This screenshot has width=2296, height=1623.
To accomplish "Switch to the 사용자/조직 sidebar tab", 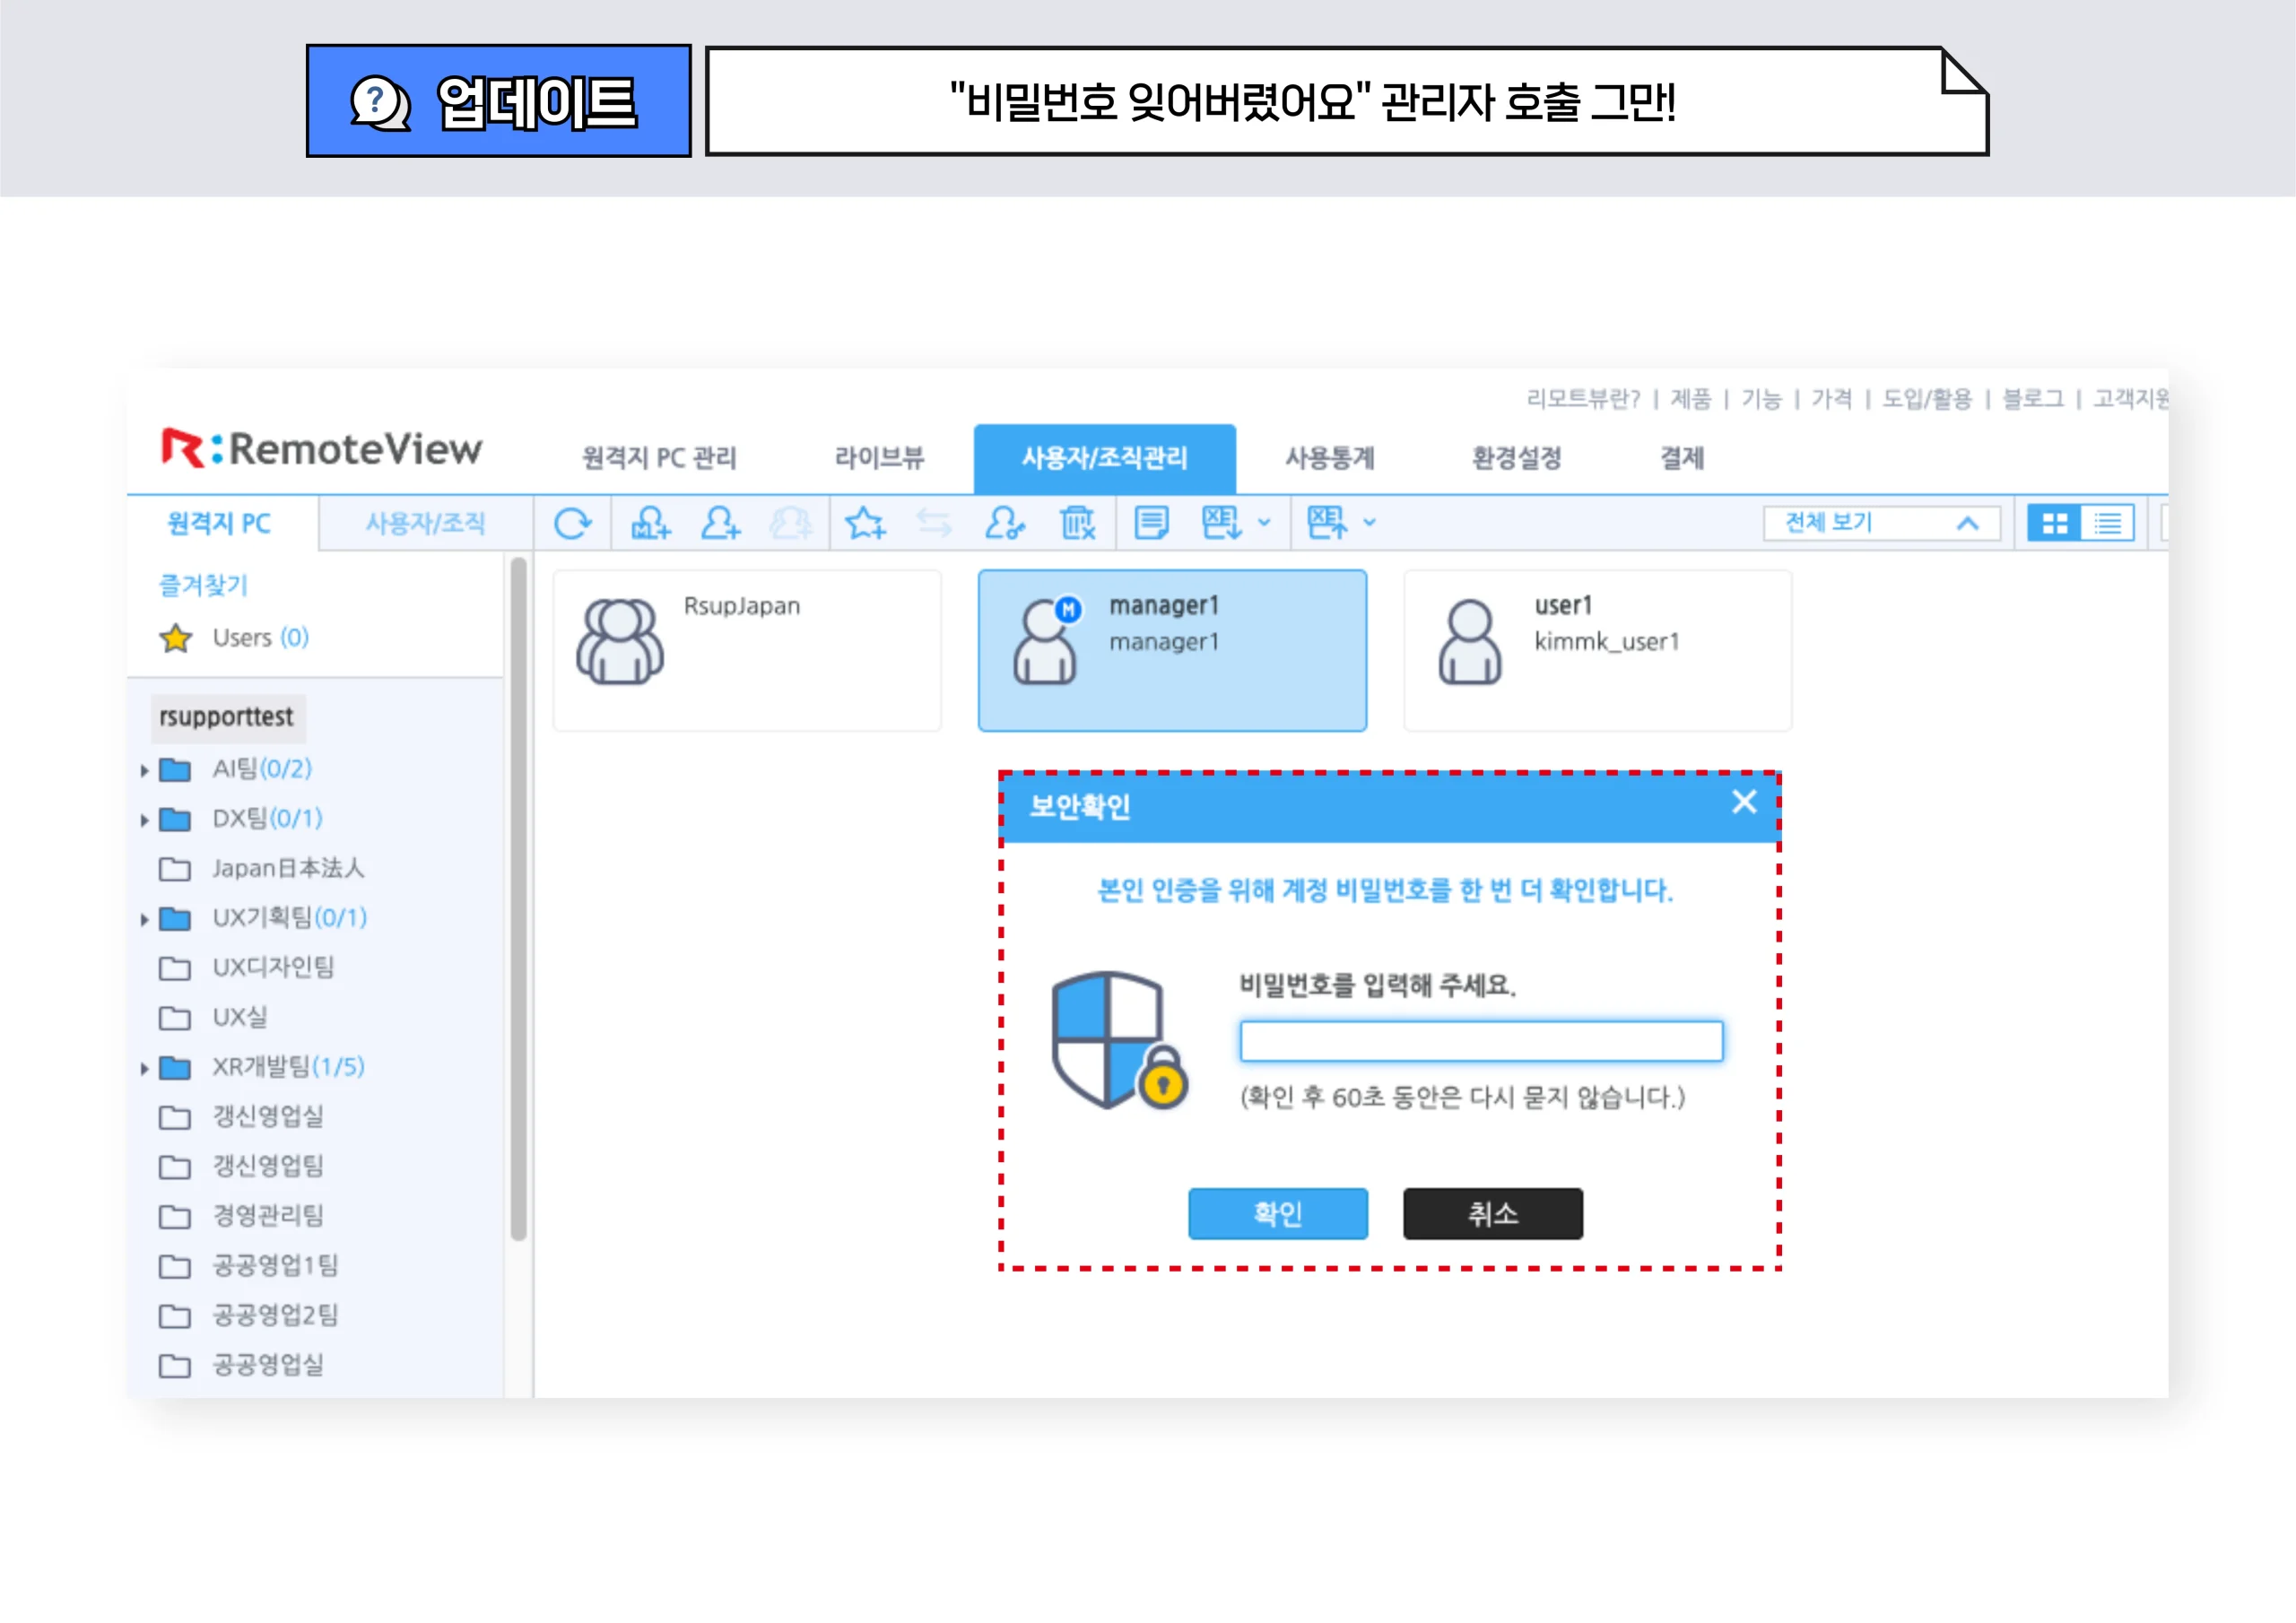I will [x=425, y=522].
